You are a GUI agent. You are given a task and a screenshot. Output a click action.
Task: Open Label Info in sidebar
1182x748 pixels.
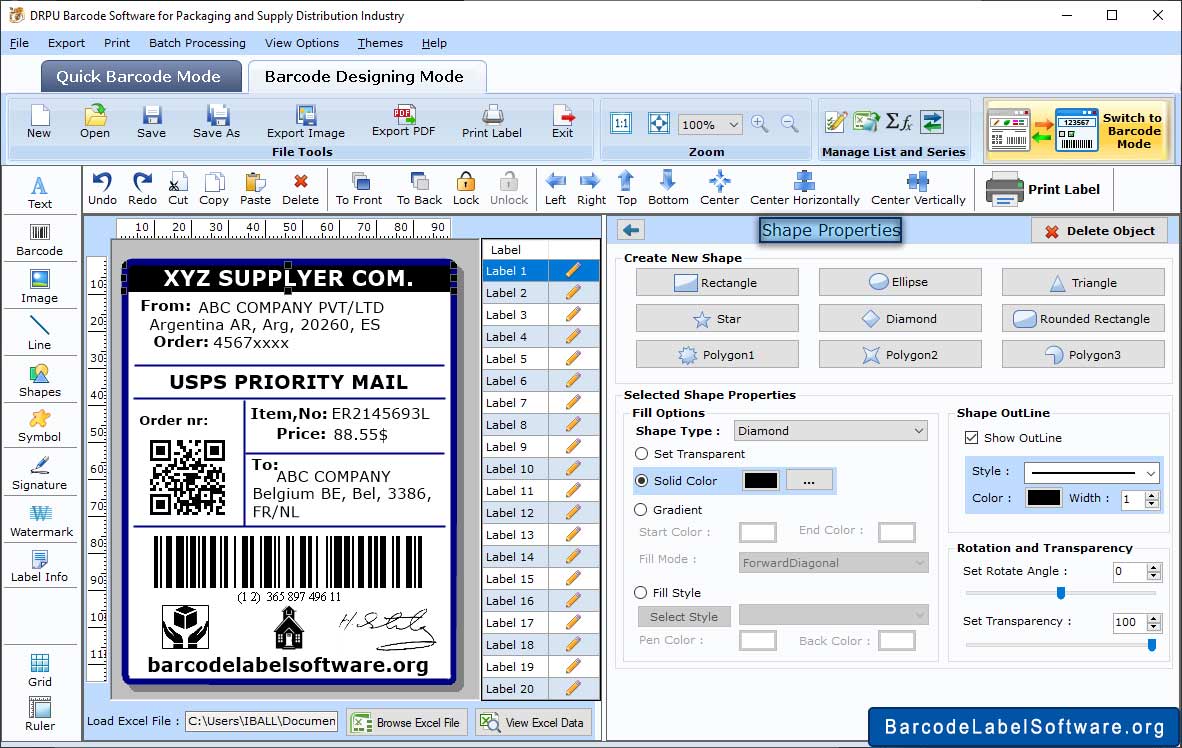click(39, 566)
